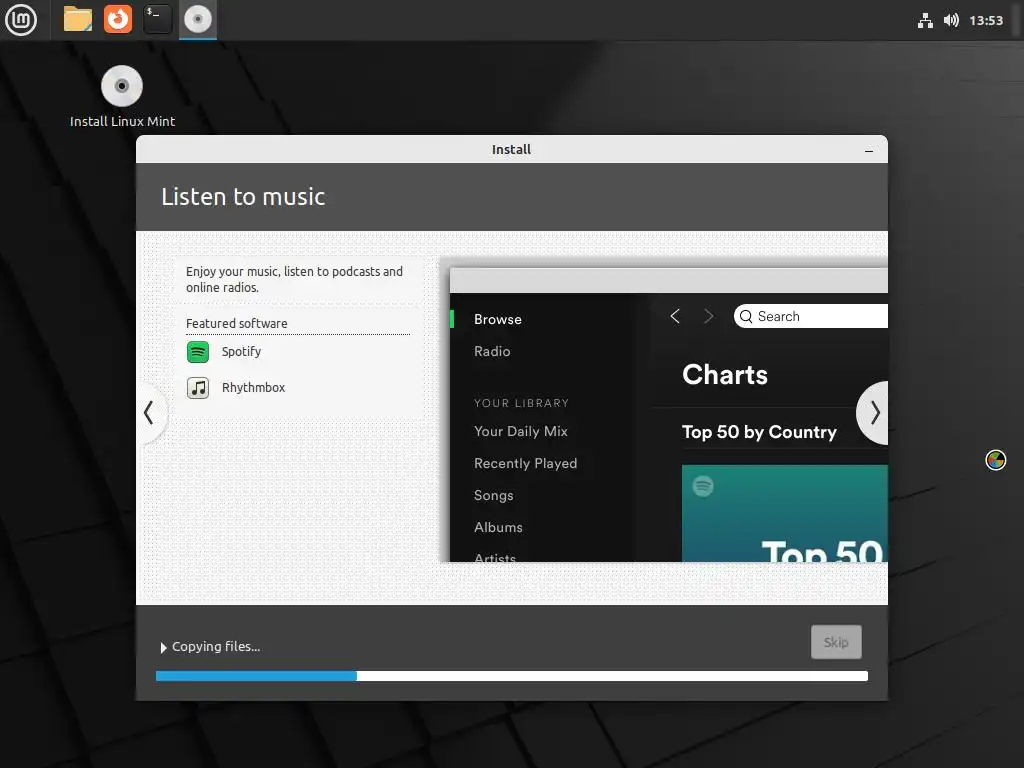Screen dimensions: 1024x768
Task: Open the Files folder launcher in panel
Action: tap(77, 20)
